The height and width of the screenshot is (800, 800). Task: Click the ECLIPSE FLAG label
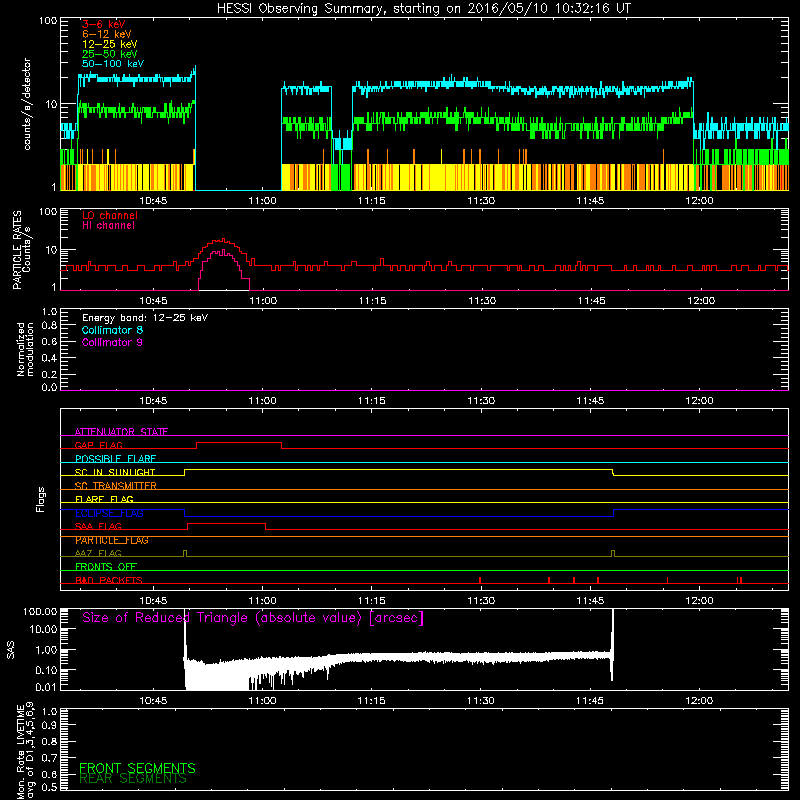click(109, 513)
